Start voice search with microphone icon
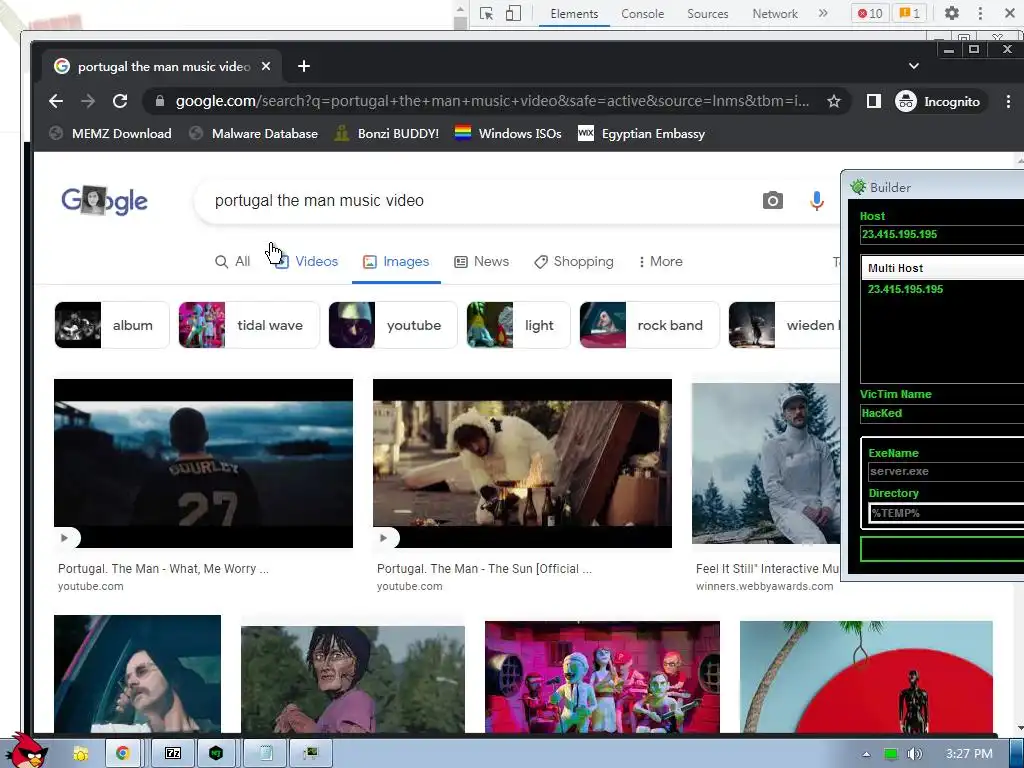 pos(816,200)
